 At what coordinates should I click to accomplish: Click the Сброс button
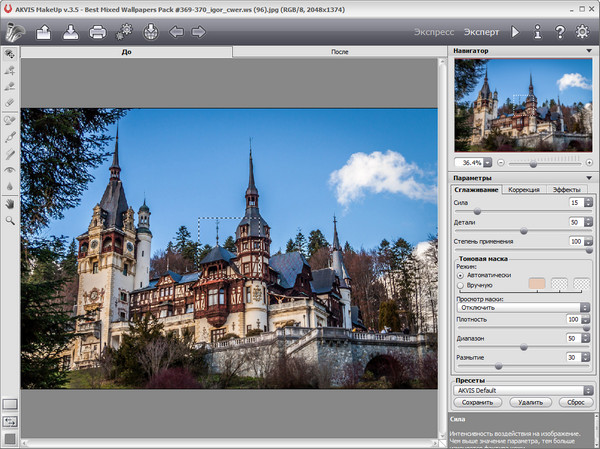tap(574, 402)
